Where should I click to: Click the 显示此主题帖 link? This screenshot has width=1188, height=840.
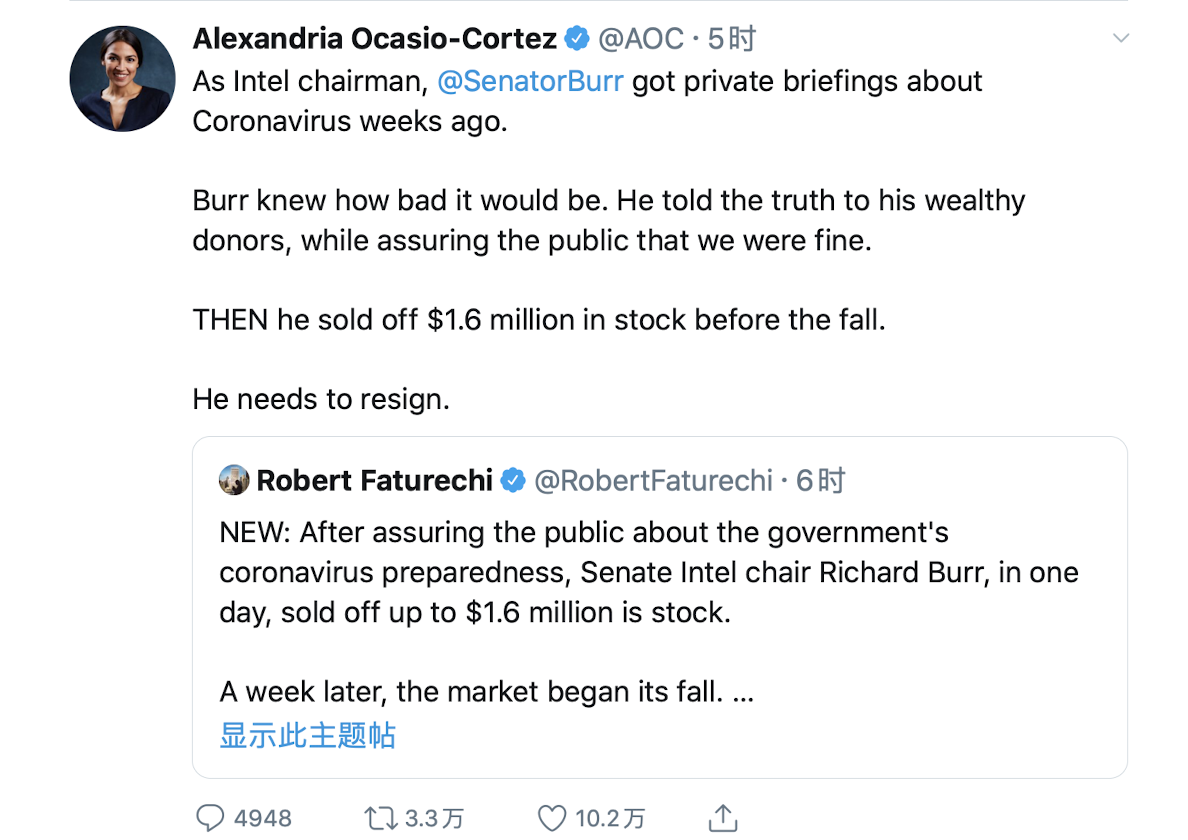[x=308, y=736]
